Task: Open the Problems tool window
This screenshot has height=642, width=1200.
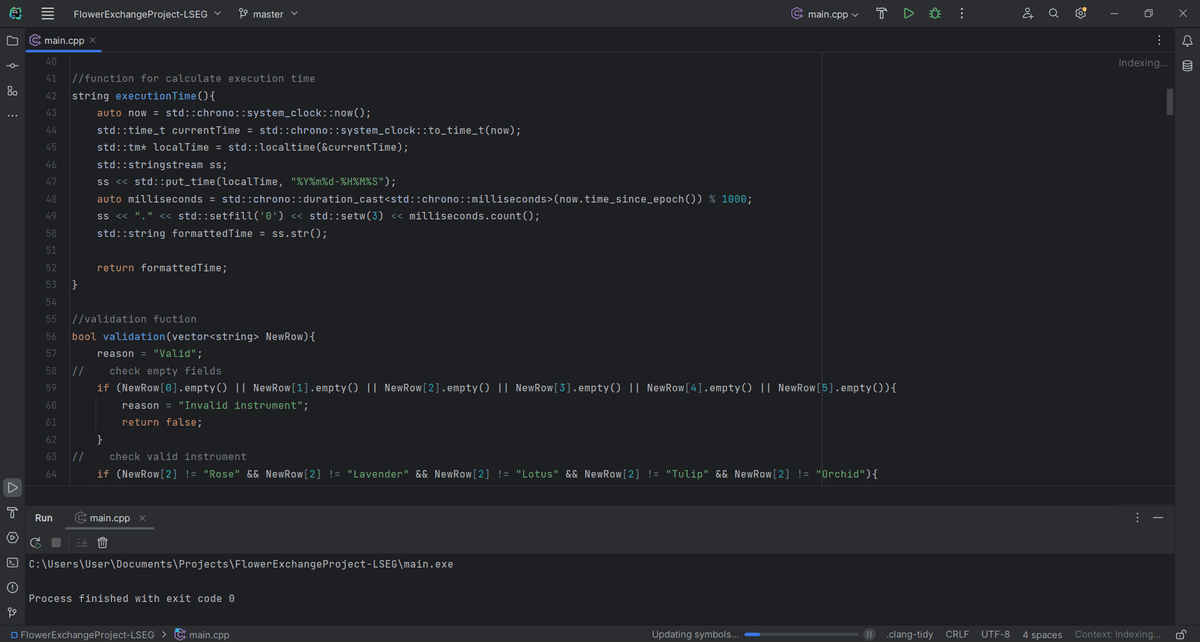Action: (x=11, y=587)
